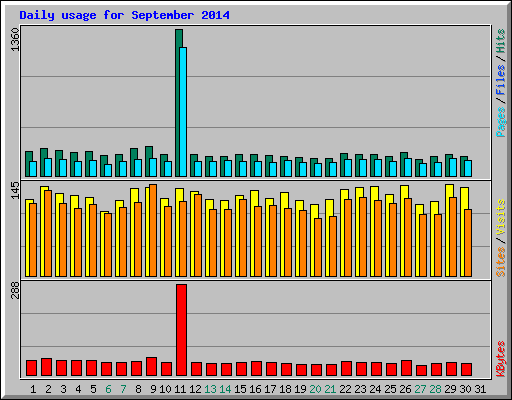
Task: Click green weekend day label 20
Action: pyautogui.click(x=315, y=389)
